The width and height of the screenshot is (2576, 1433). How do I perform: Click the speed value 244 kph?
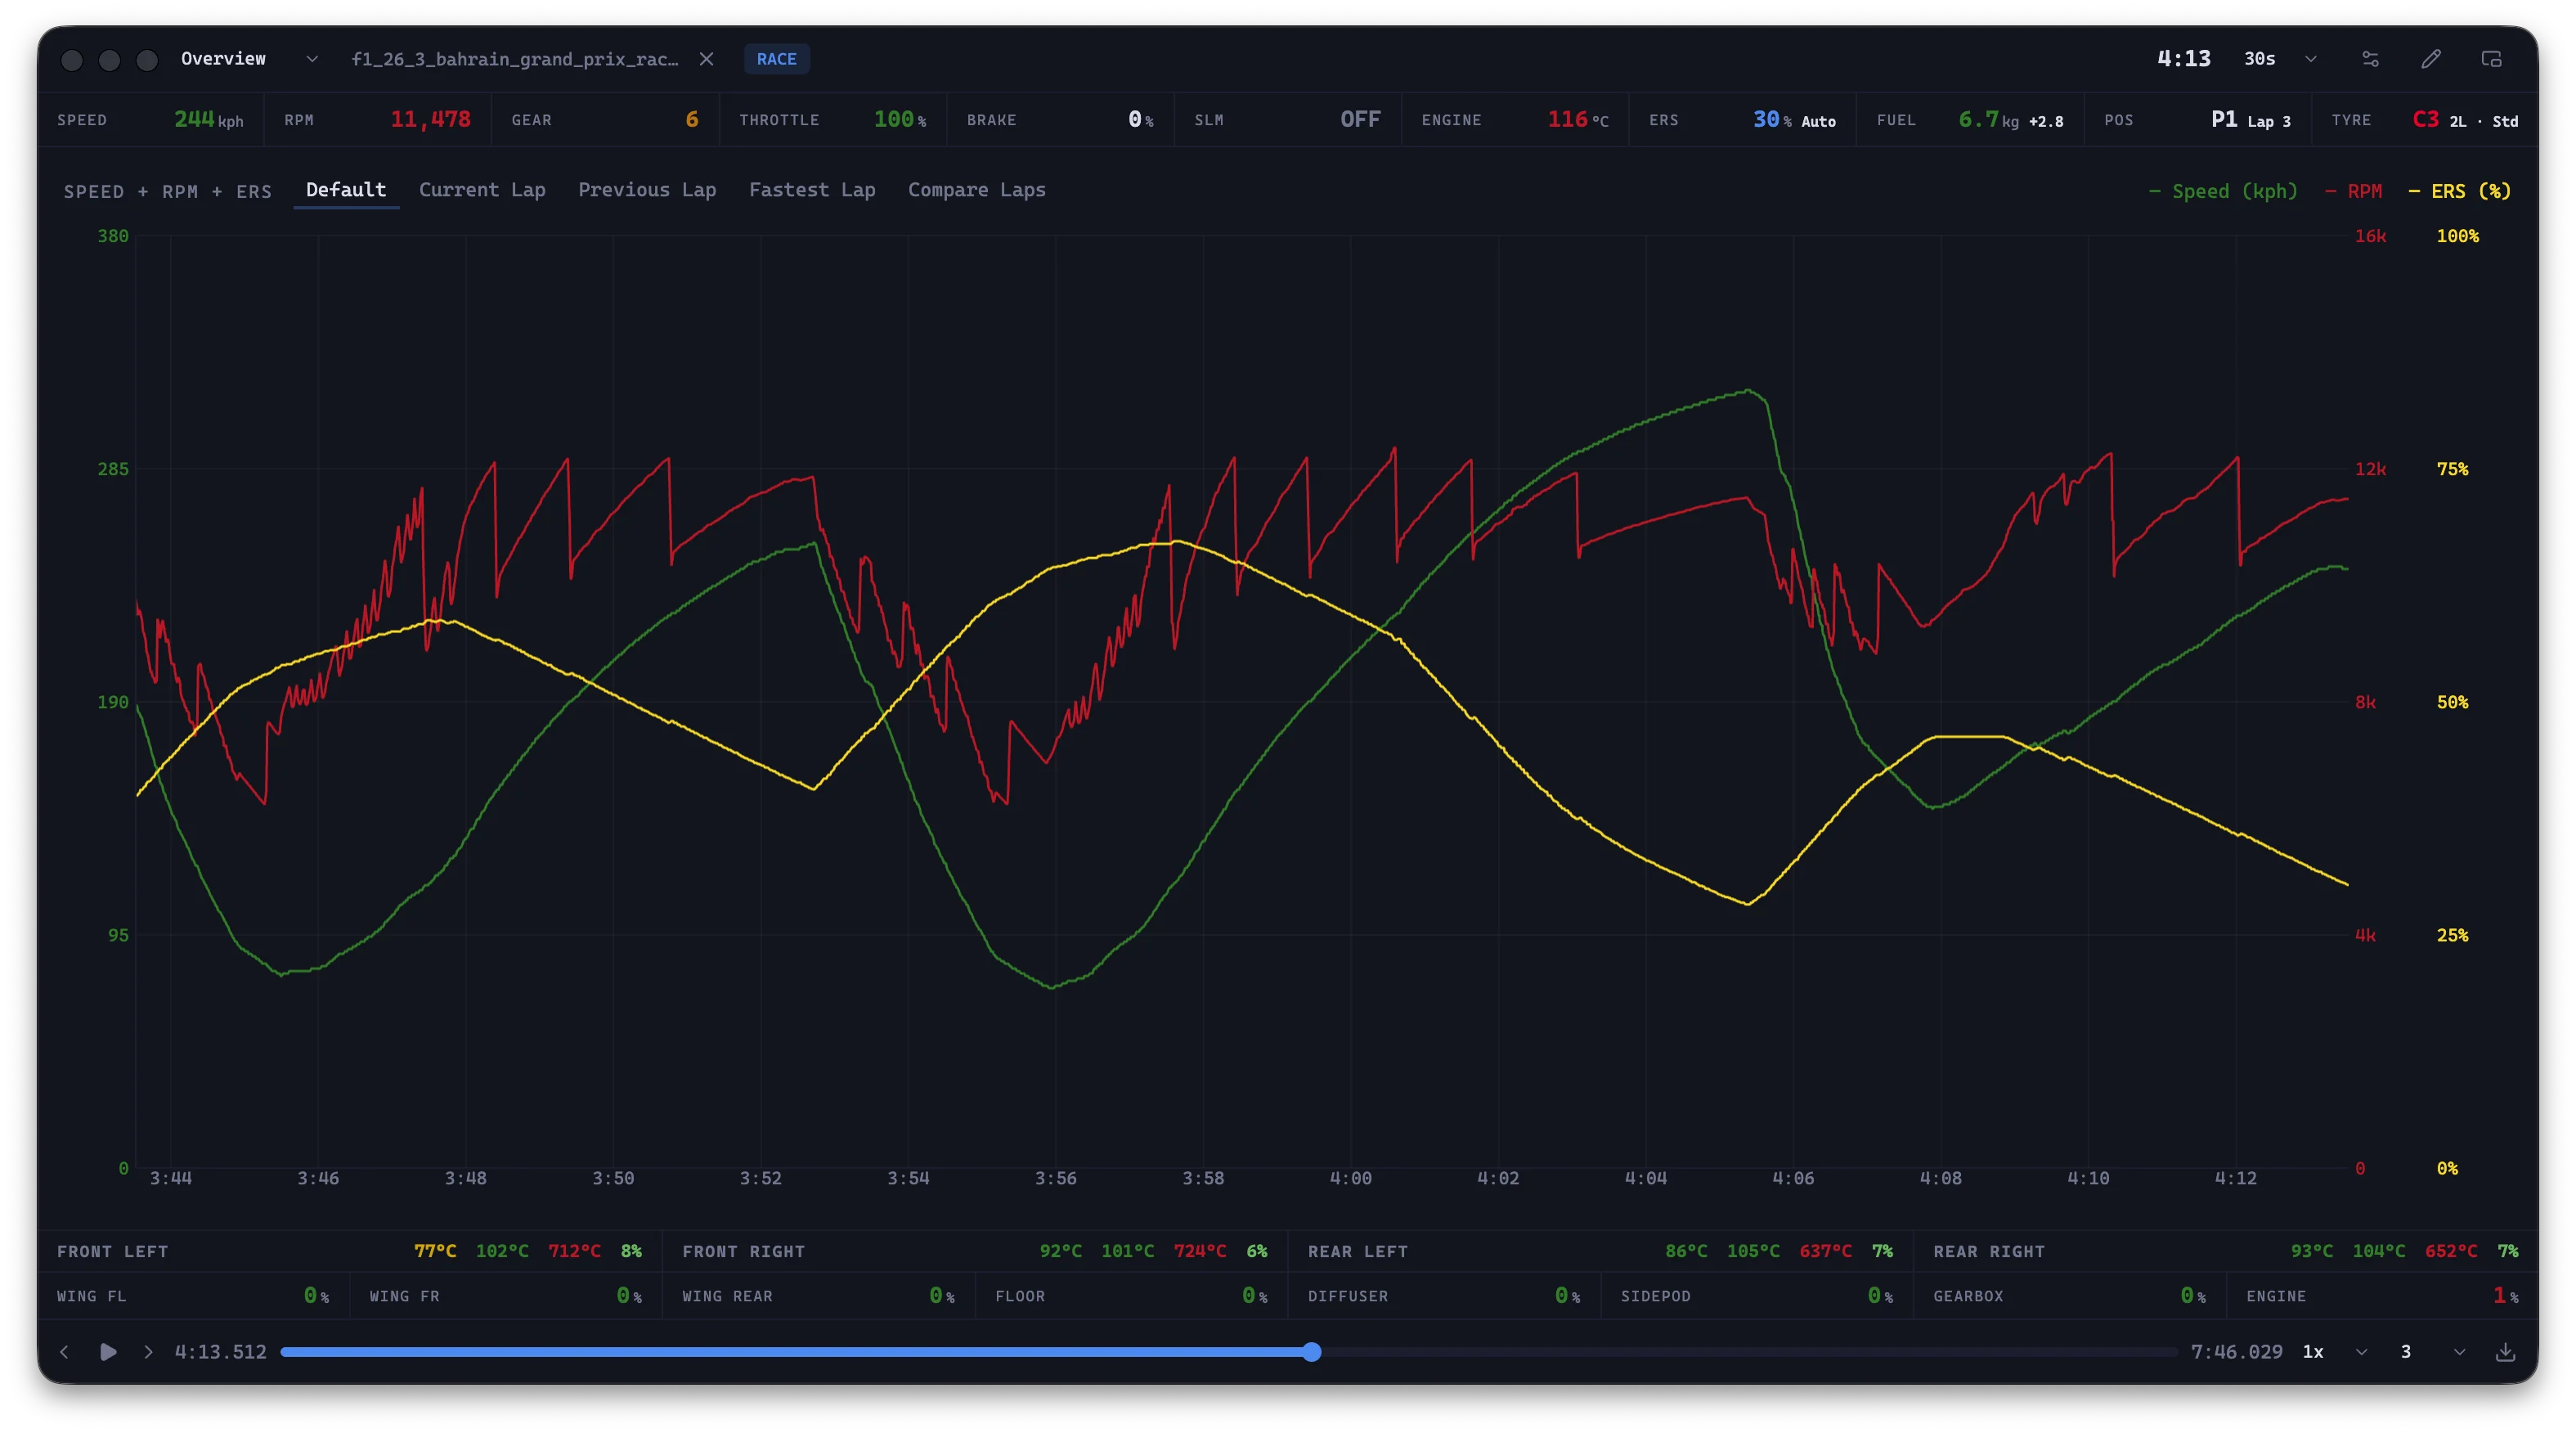[209, 120]
